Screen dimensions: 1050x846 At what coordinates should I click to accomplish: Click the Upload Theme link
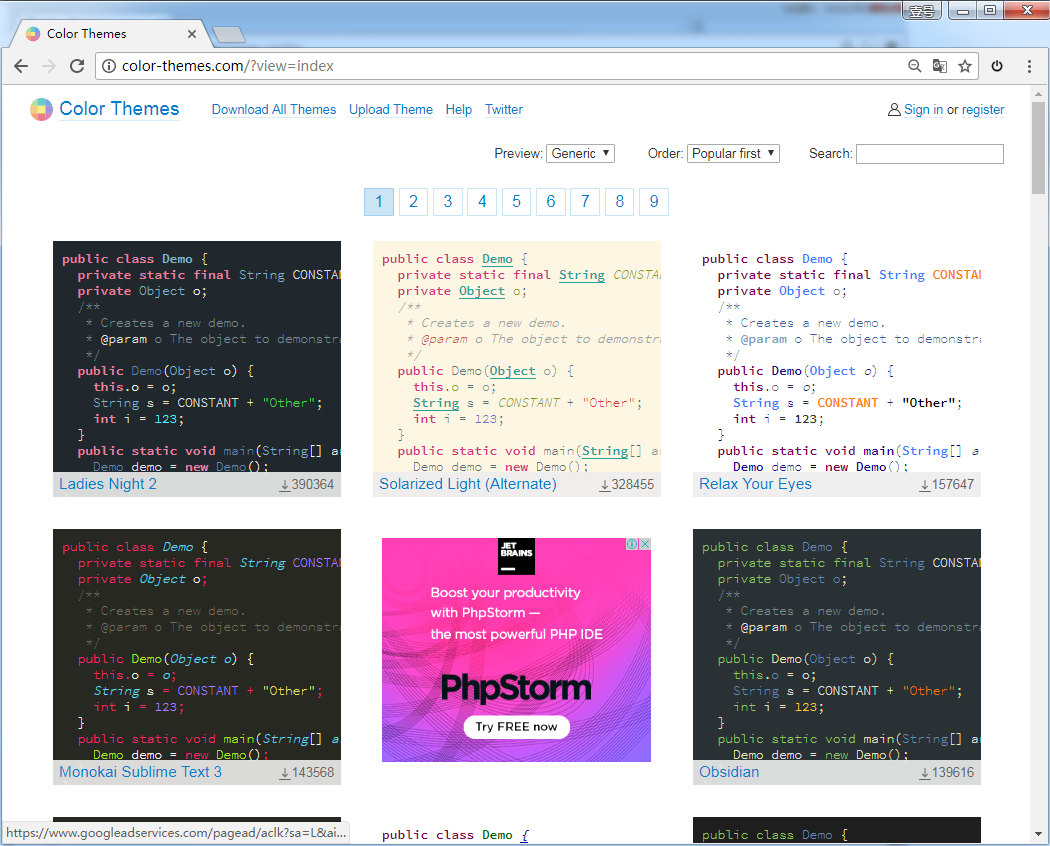point(391,110)
